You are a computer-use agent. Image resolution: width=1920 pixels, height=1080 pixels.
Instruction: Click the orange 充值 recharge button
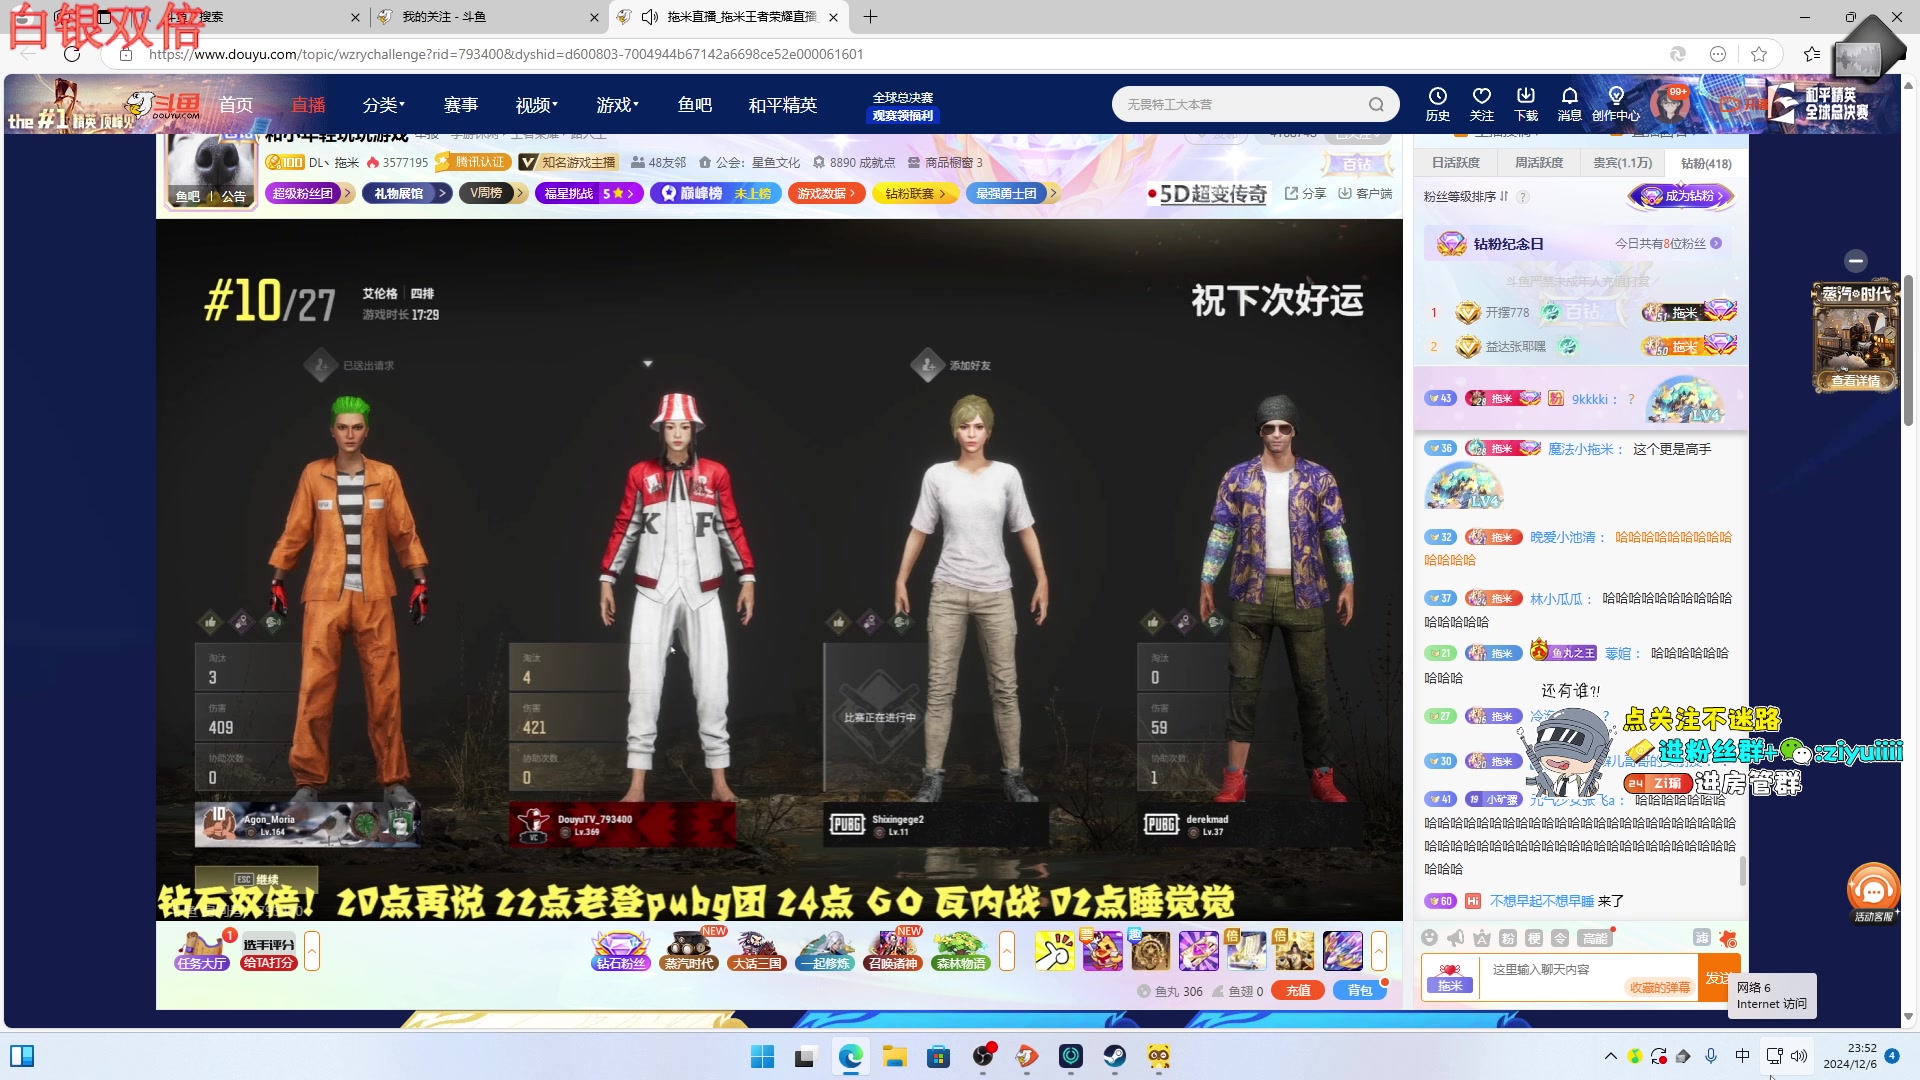[1298, 991]
